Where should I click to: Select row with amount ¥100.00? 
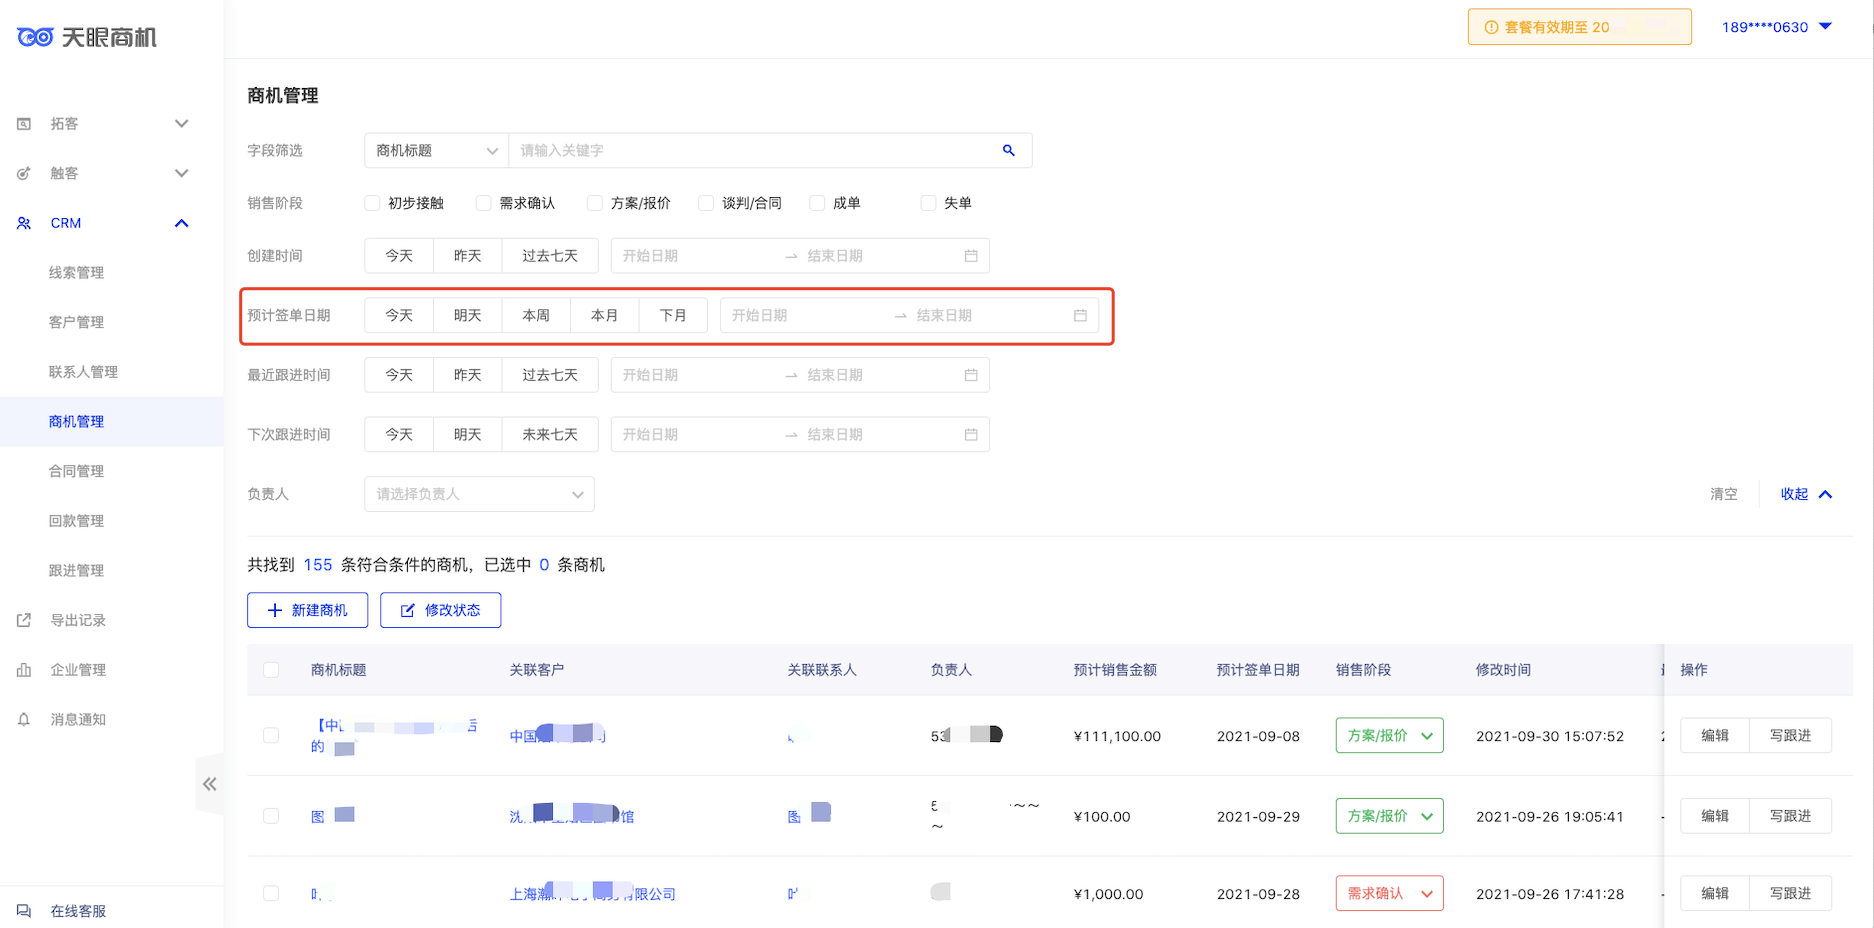[271, 816]
